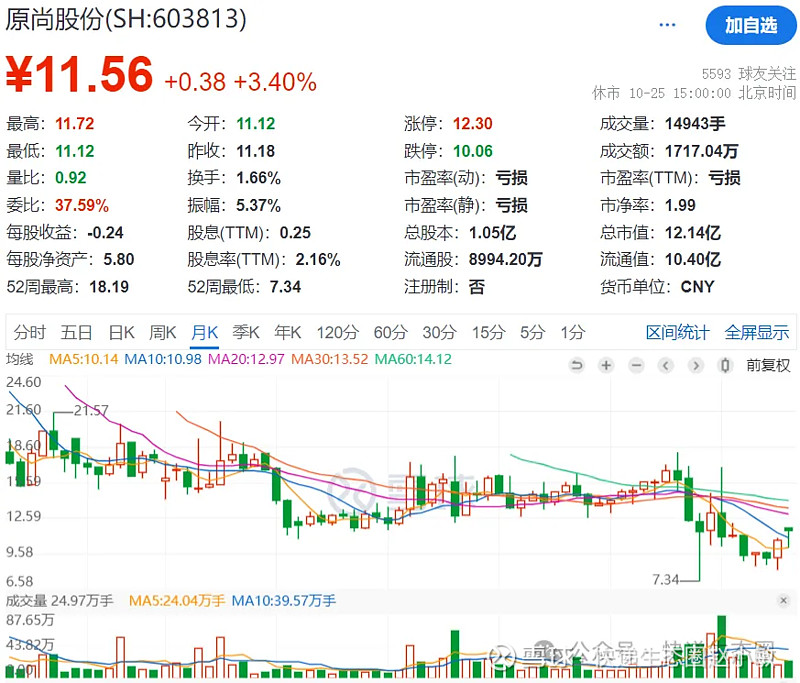Switch to the 30分 interval tab
This screenshot has width=800, height=683.
(x=439, y=333)
